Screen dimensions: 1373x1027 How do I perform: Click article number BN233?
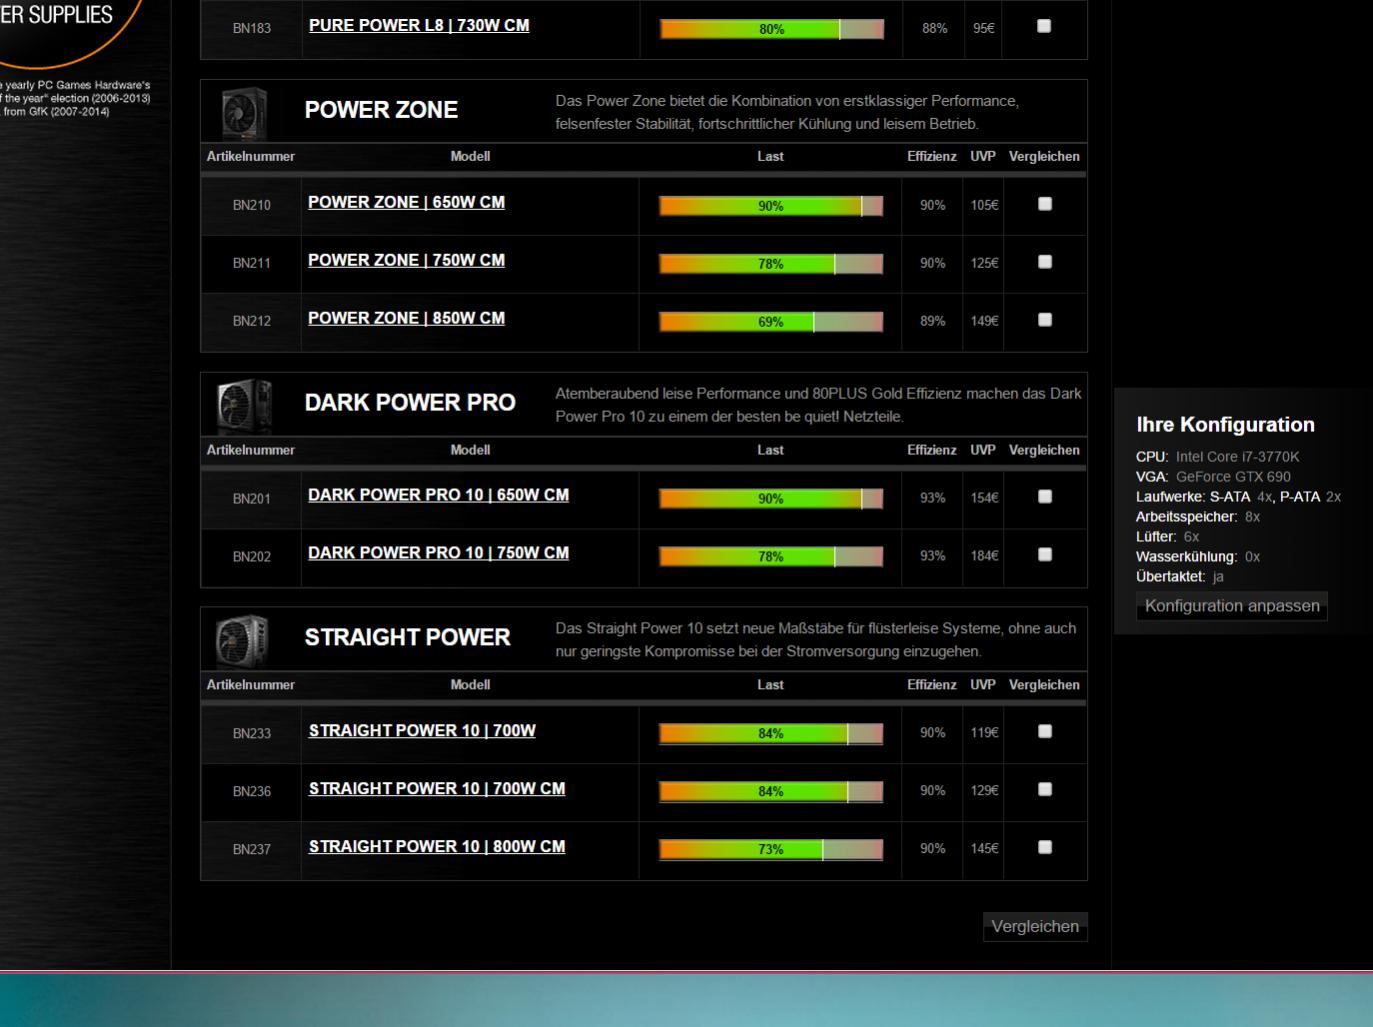click(252, 733)
